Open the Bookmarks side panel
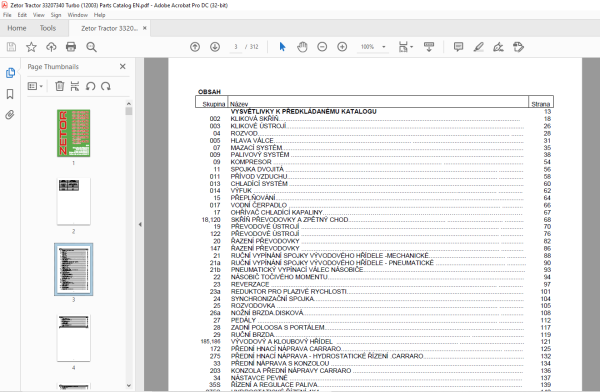The width and height of the screenshot is (600, 392). pos(10,94)
